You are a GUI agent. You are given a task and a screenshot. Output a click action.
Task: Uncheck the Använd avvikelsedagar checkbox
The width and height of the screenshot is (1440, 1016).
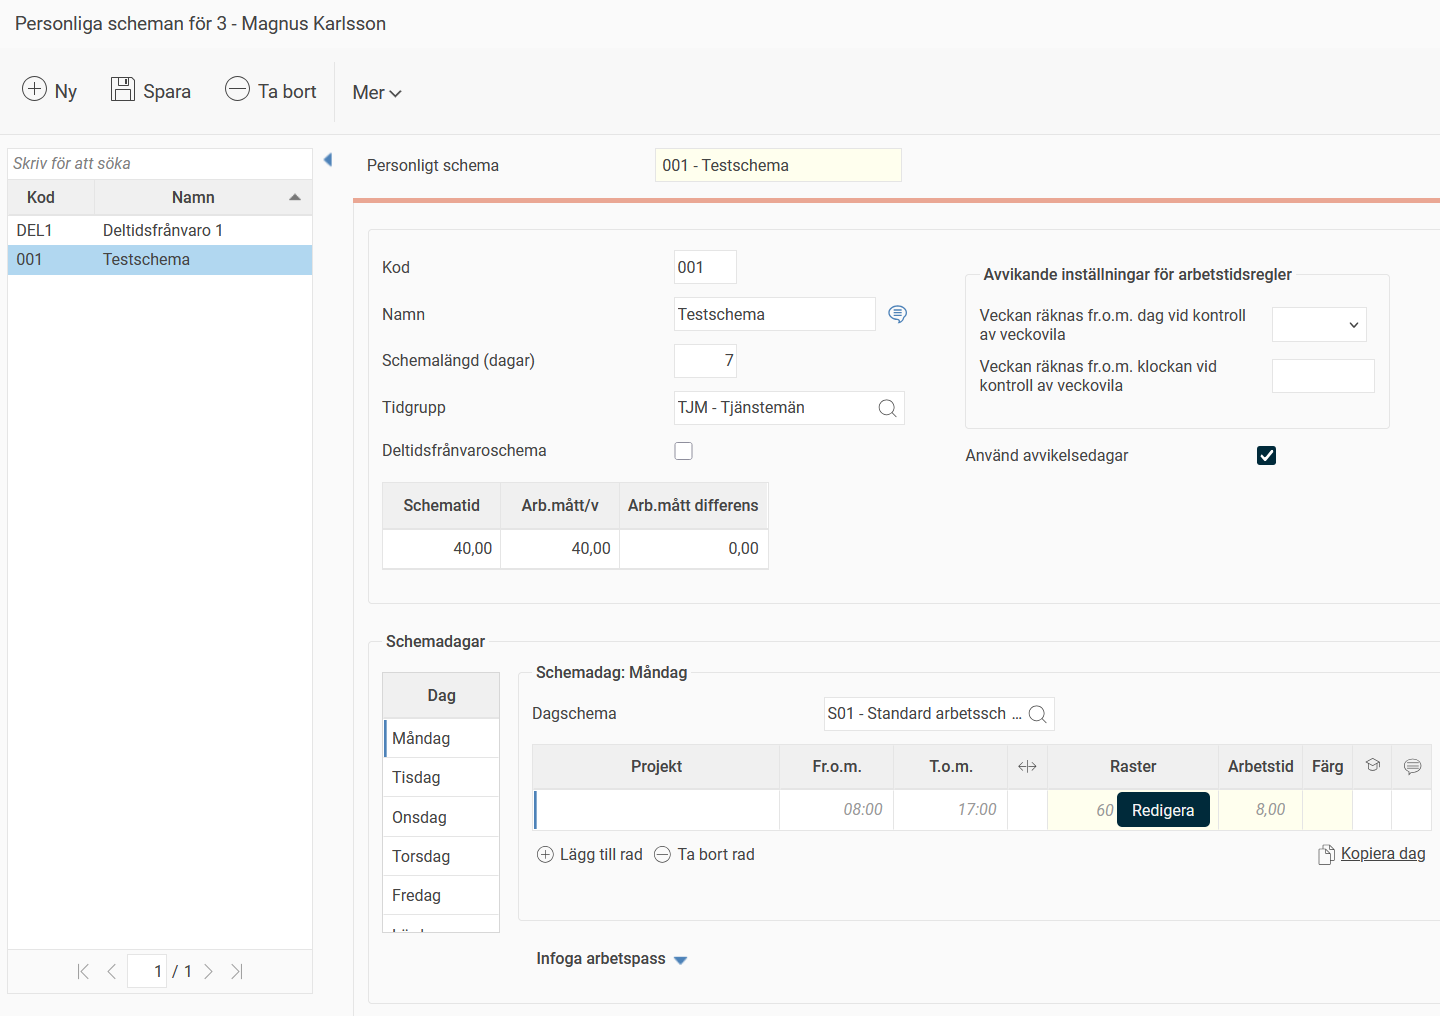click(1266, 456)
